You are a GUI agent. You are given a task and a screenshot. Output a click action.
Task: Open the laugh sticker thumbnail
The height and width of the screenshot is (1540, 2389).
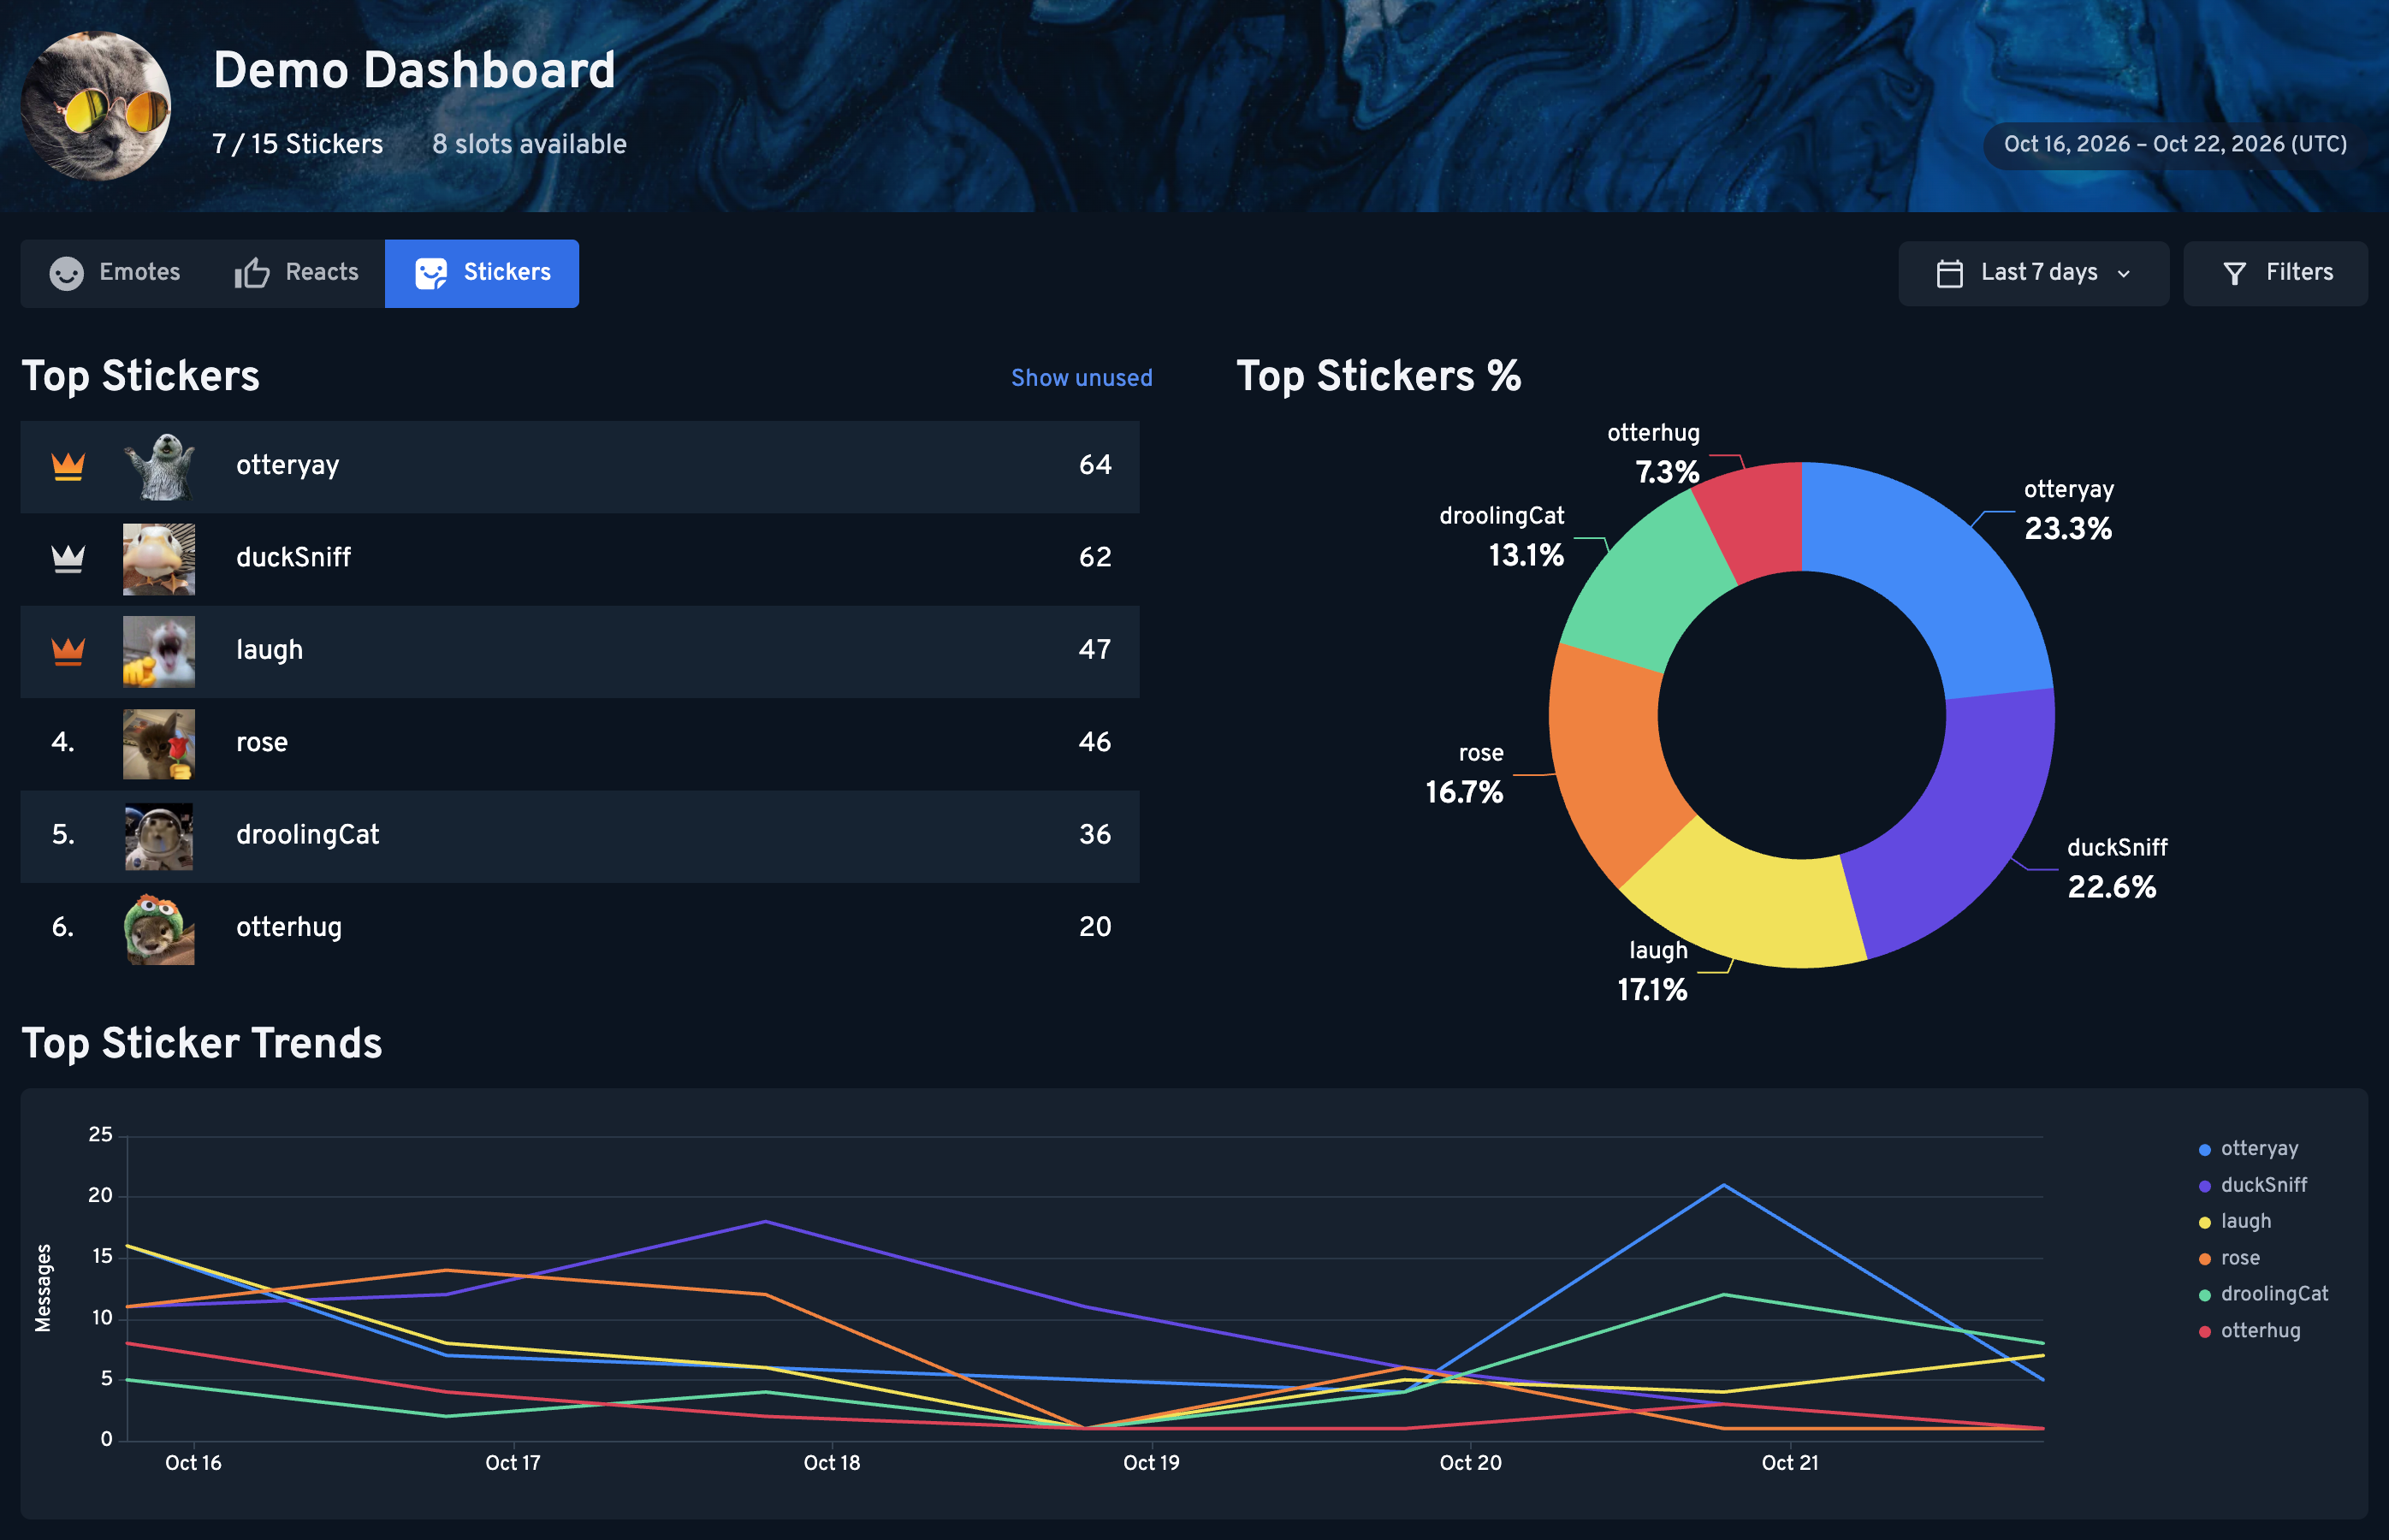point(159,651)
